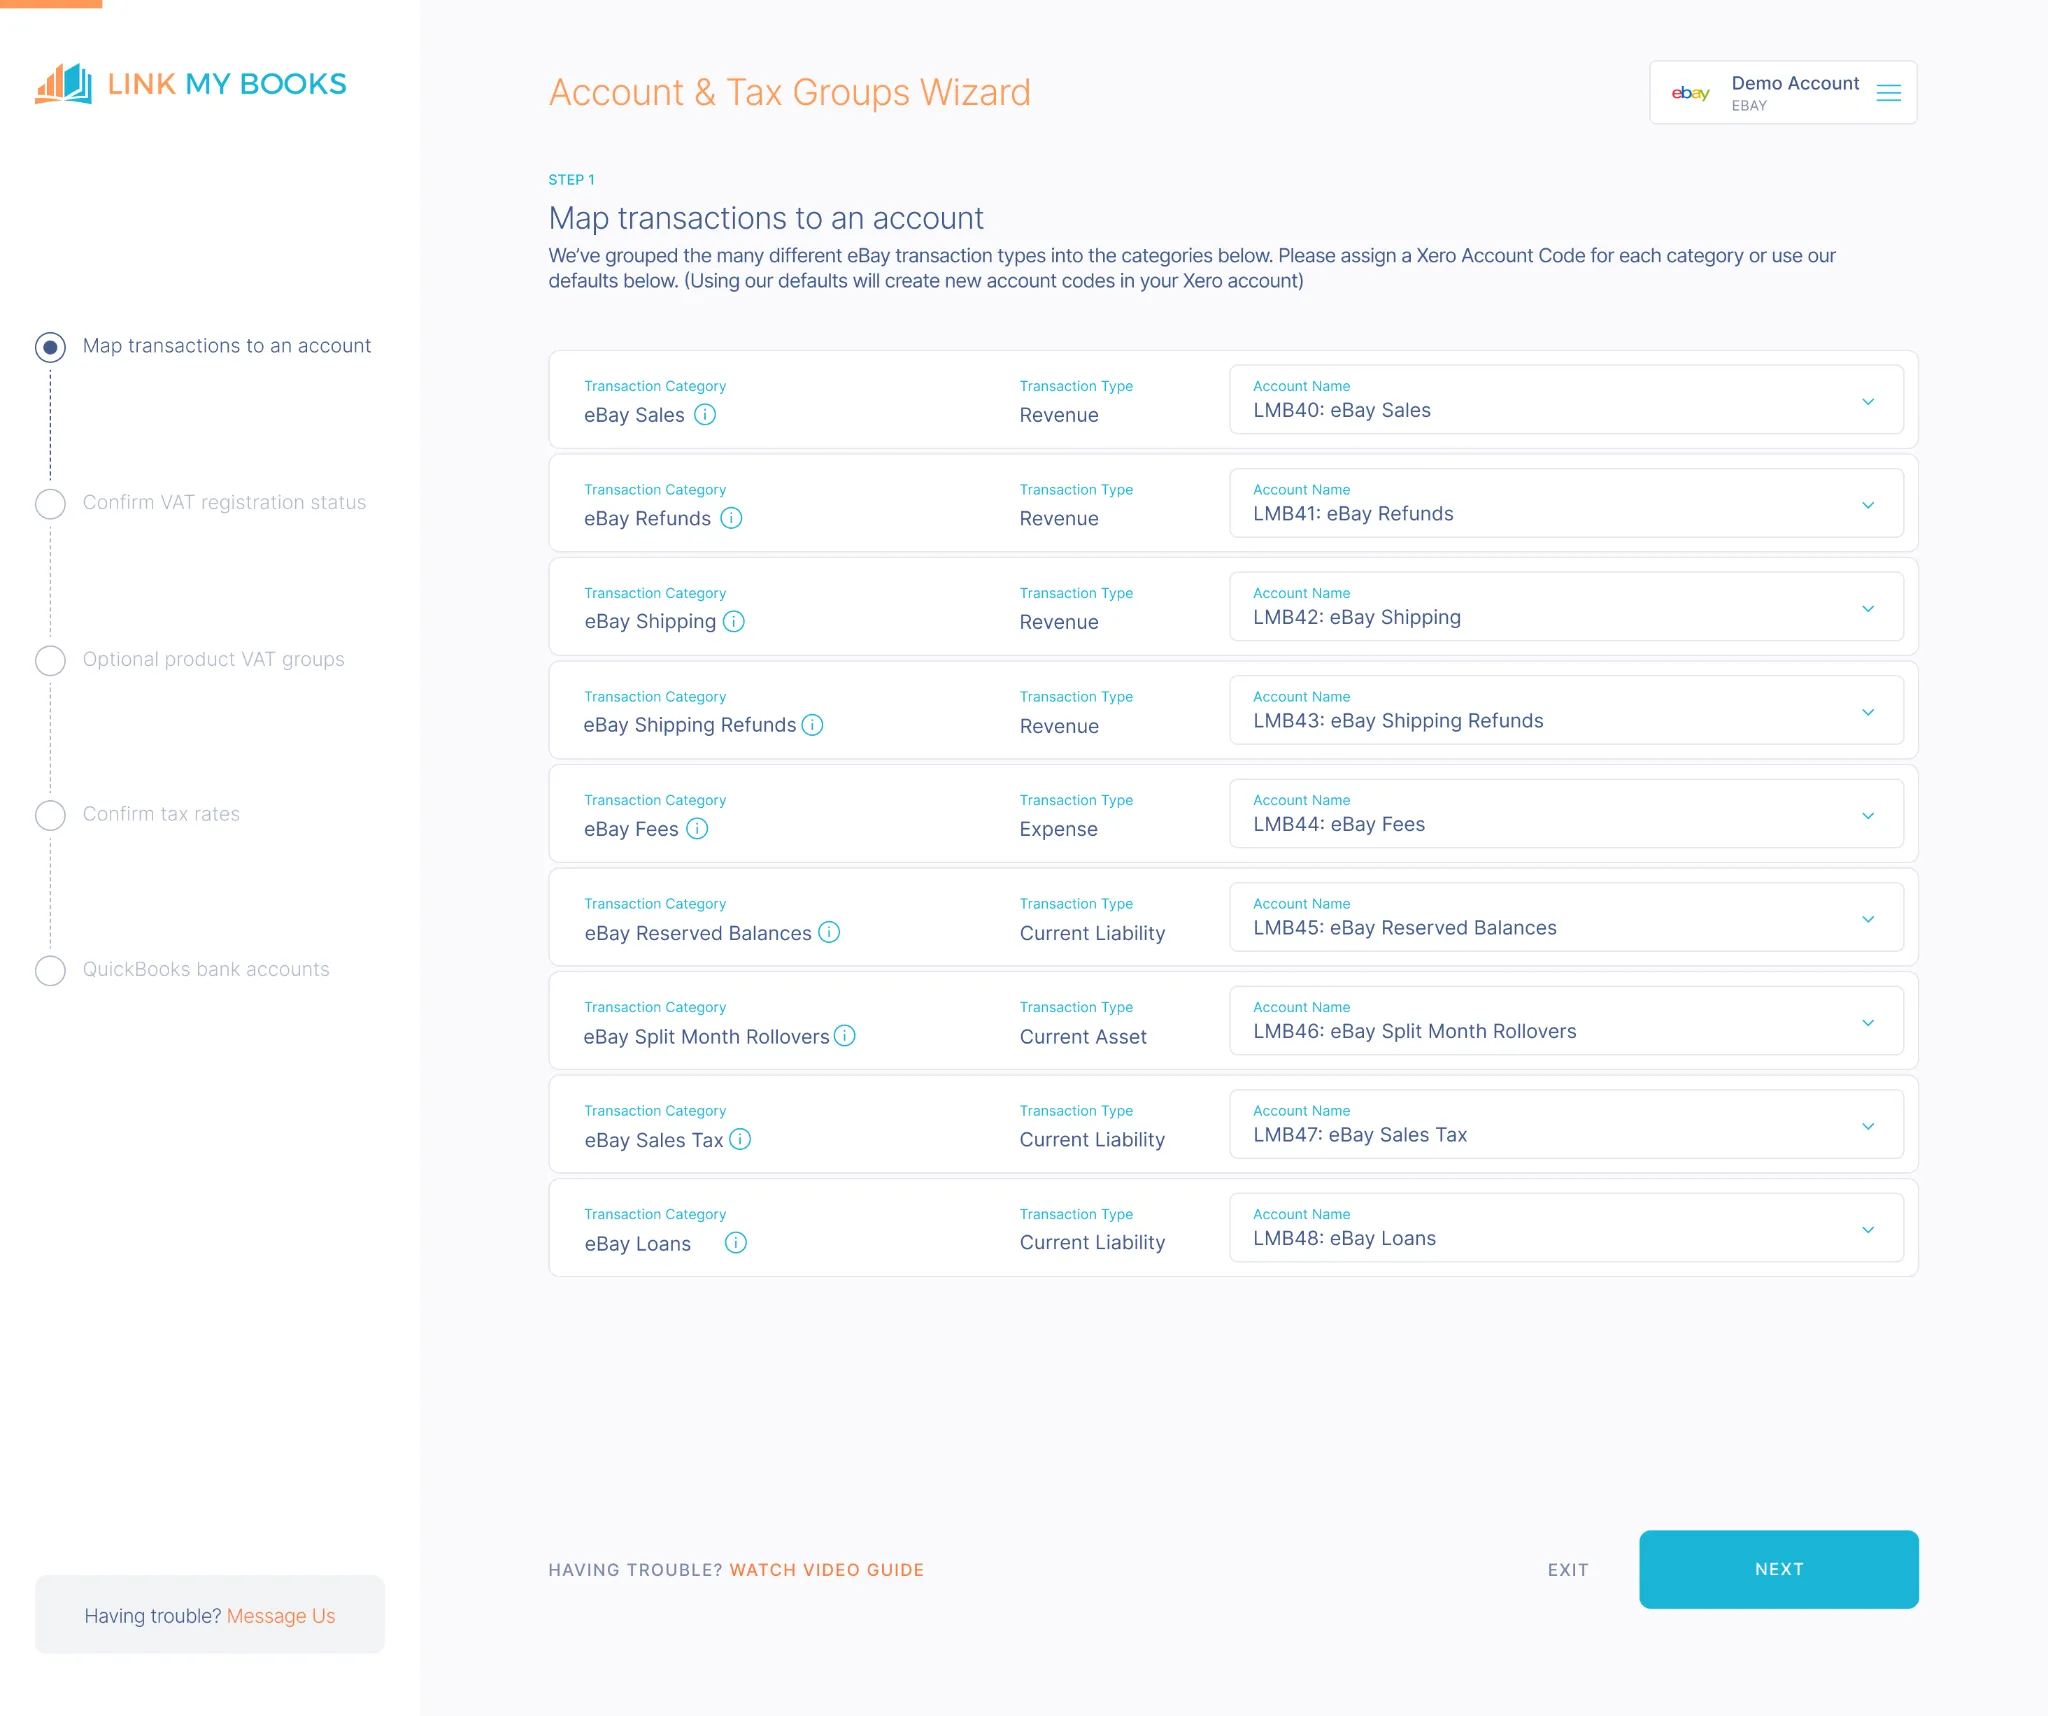The height and width of the screenshot is (1716, 2048).
Task: Click the 'Confirm VAT registration status' sidebar label
Action: 224,503
